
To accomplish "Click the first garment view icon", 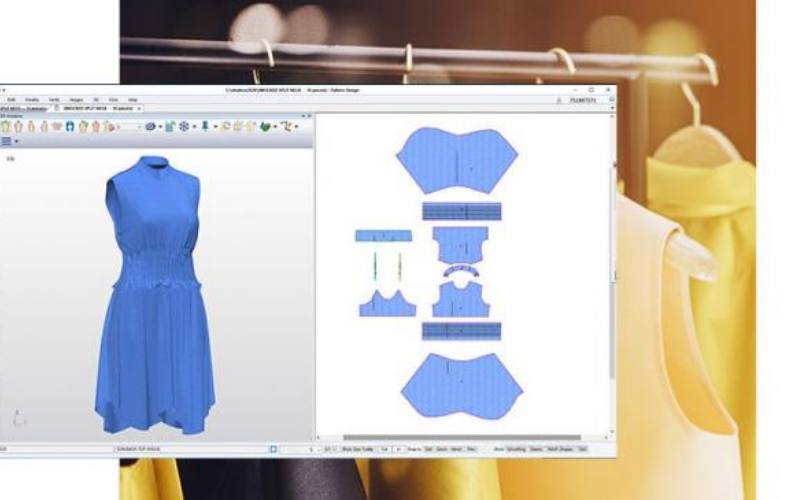I will tap(5, 126).
